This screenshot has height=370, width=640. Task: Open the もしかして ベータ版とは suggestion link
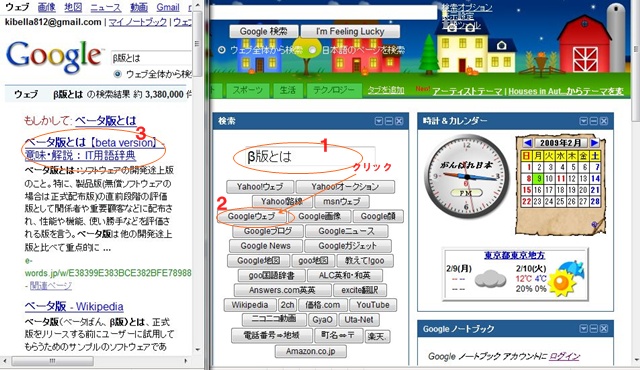point(106,121)
